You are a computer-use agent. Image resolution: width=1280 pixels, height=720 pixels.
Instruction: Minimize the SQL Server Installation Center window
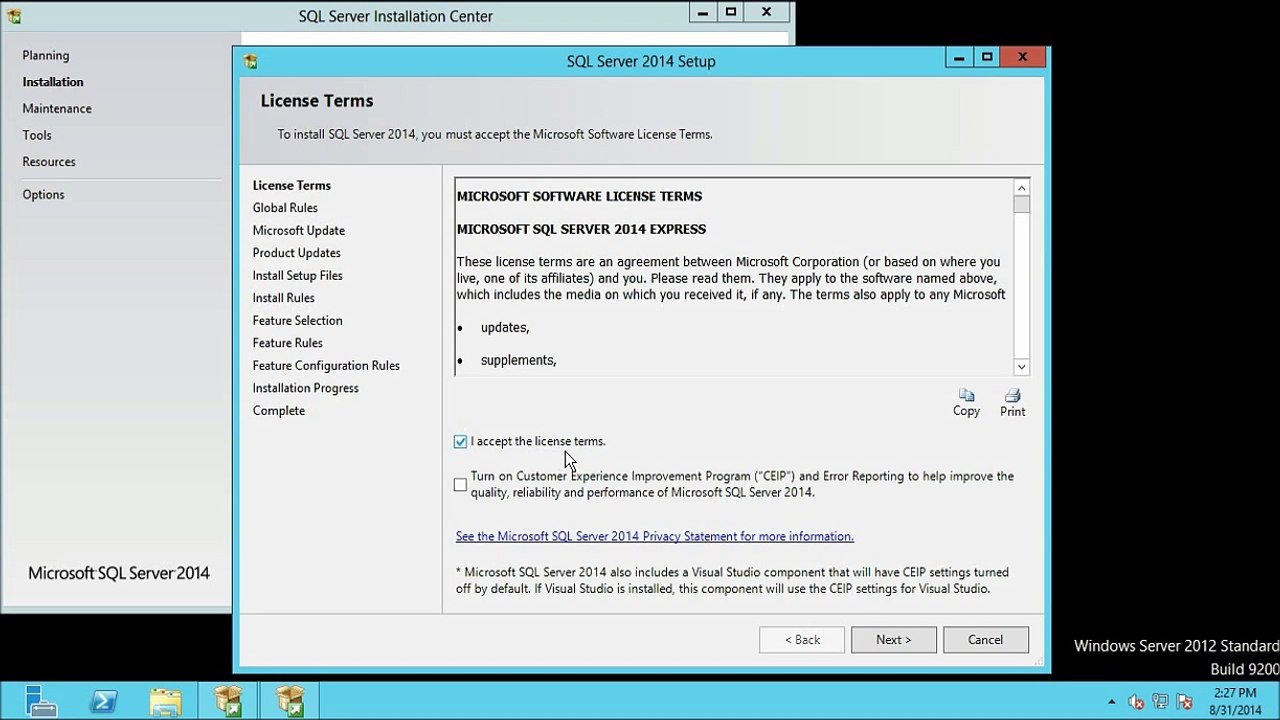pos(703,12)
